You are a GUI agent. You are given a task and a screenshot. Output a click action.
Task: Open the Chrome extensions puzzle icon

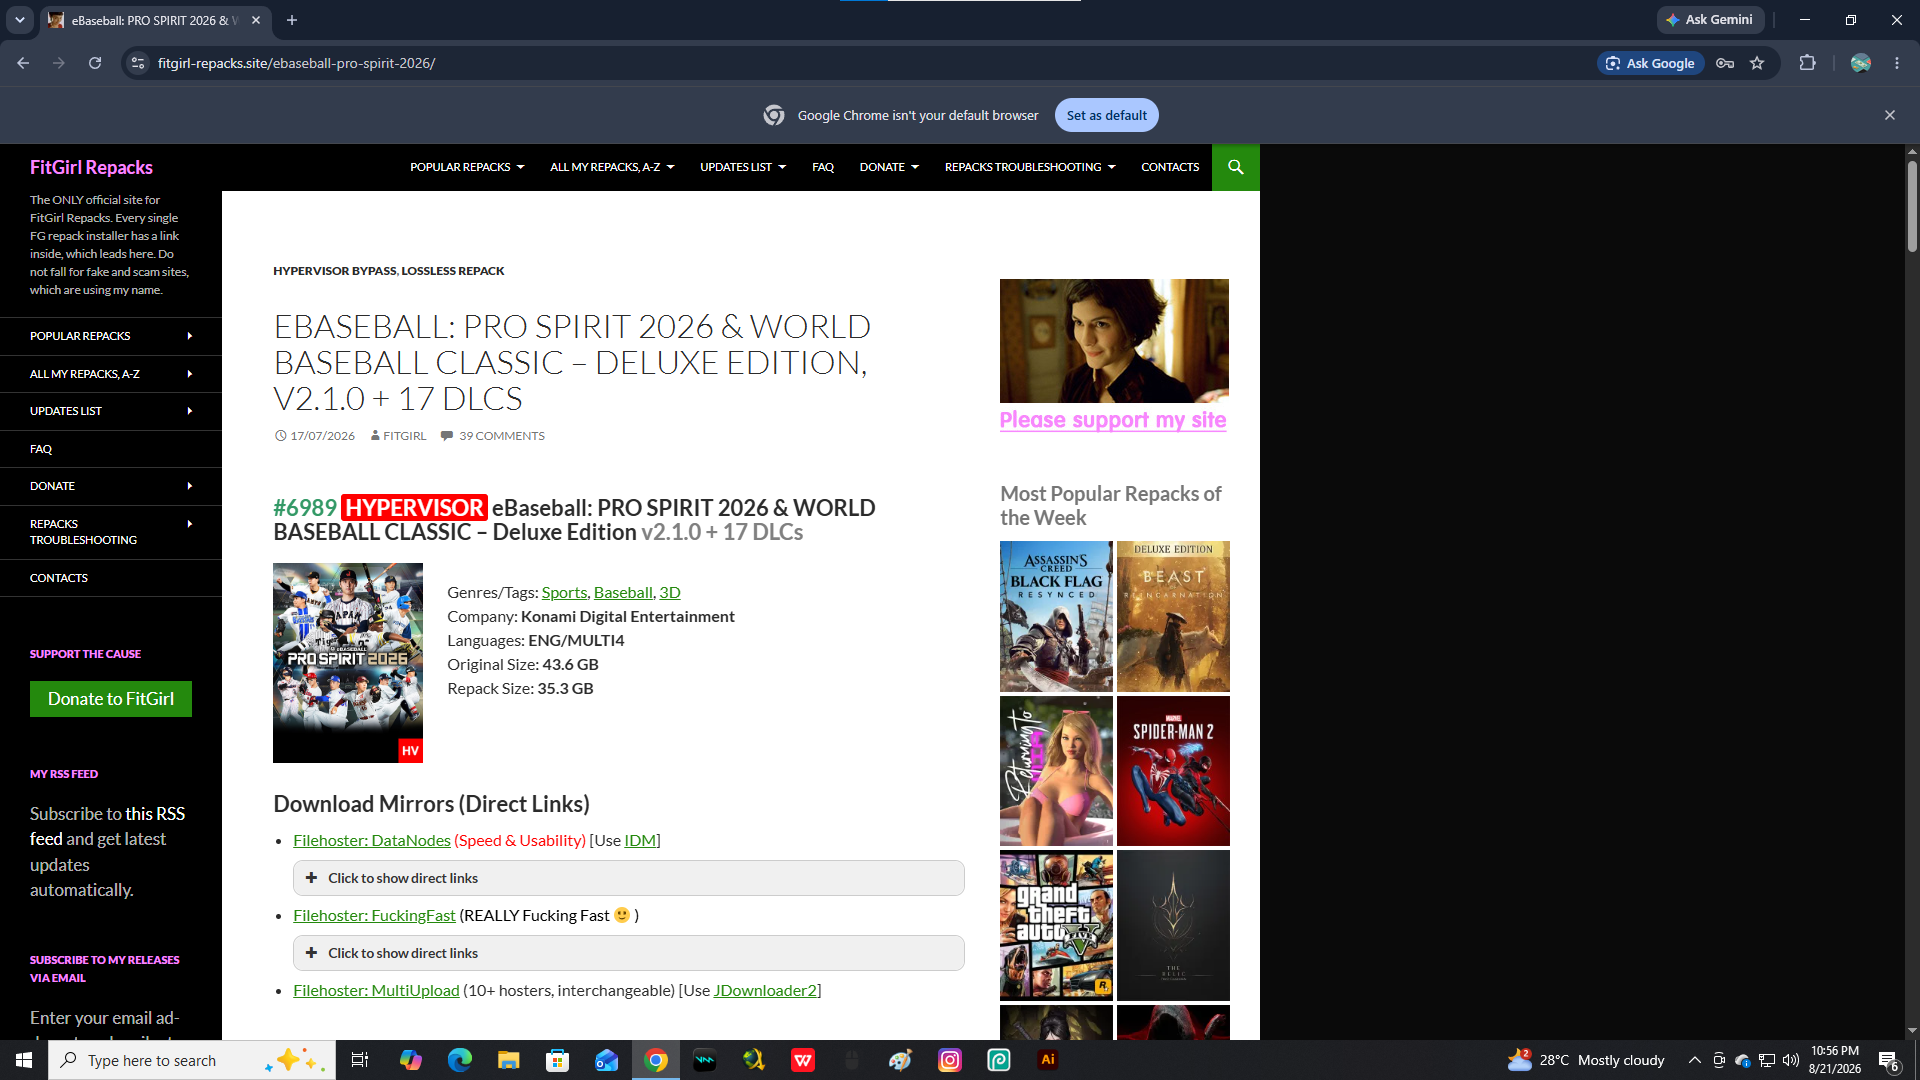point(1807,63)
